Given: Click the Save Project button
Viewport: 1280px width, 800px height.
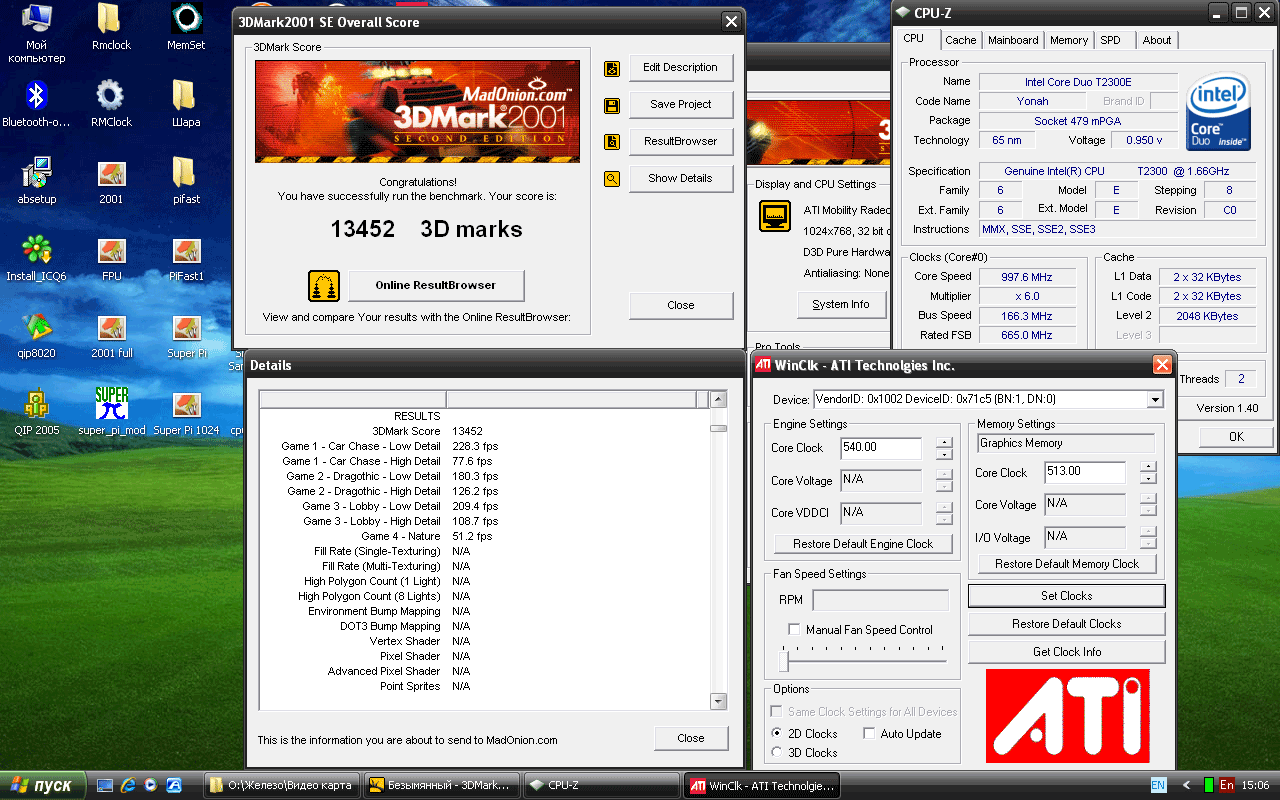Looking at the screenshot, I should (681, 105).
